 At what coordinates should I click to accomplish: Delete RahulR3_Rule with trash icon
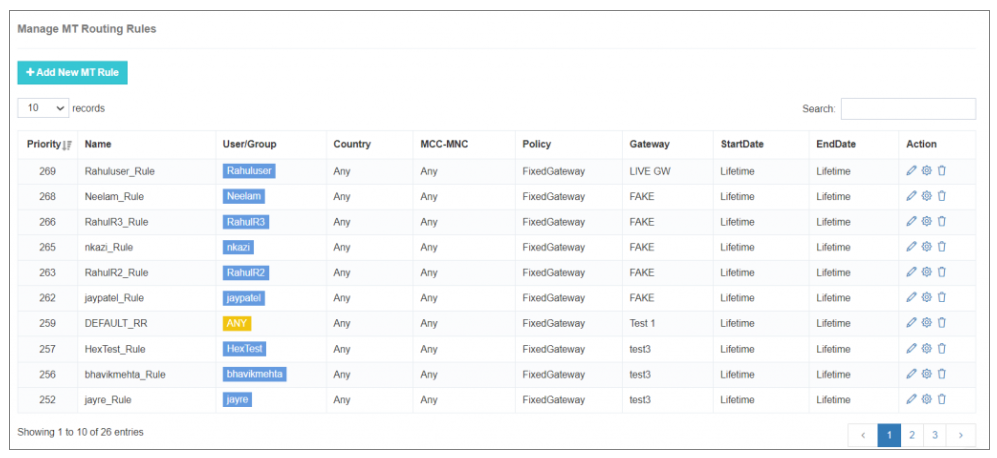click(x=942, y=221)
